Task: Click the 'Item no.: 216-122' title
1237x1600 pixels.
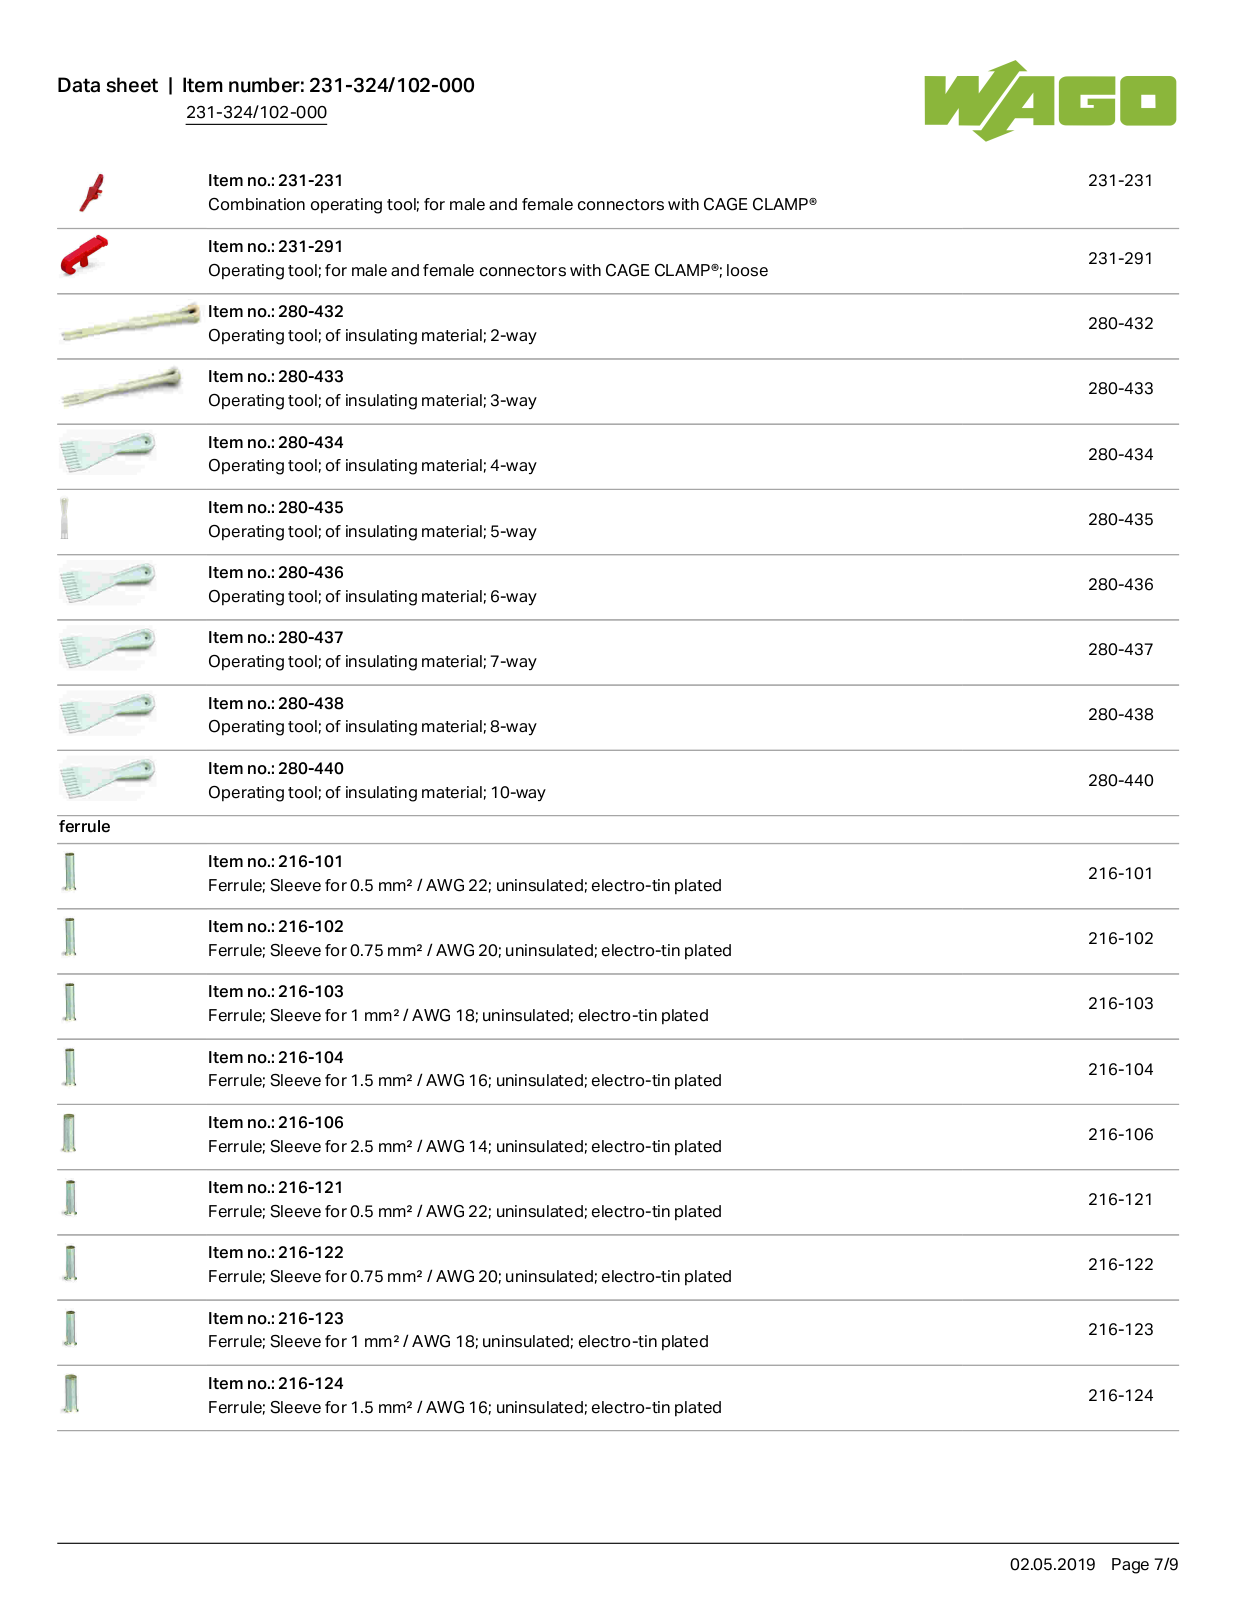Action: point(276,1253)
